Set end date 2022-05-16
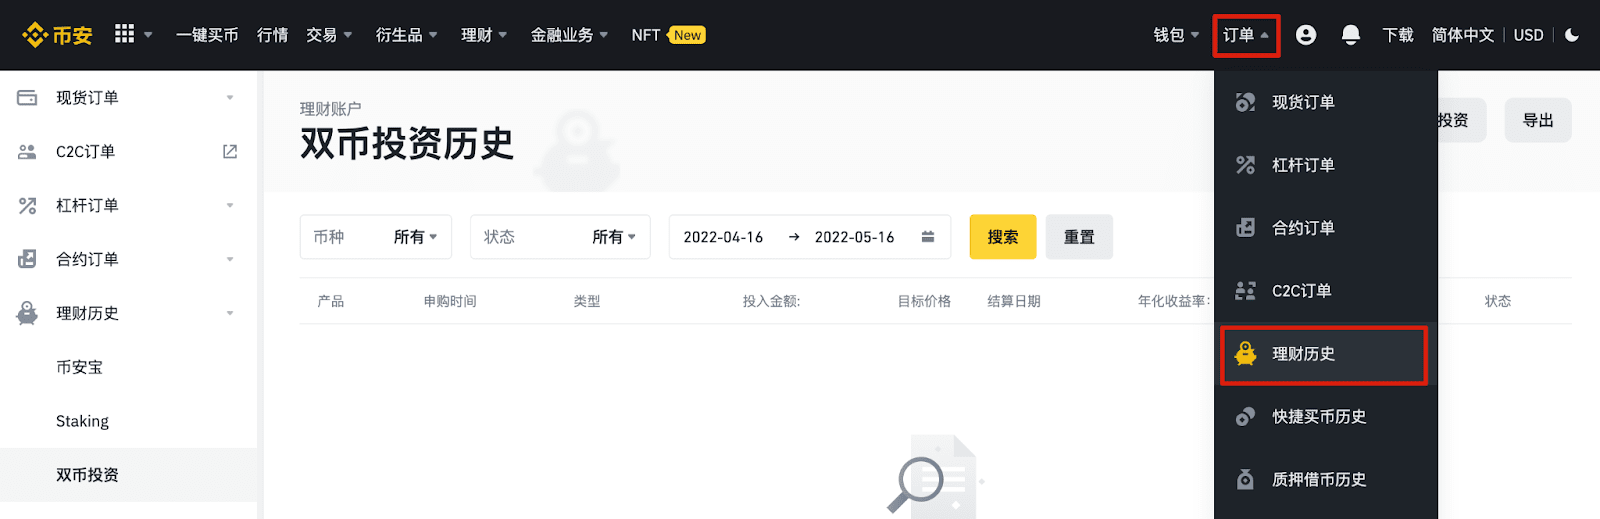The width and height of the screenshot is (1600, 519). pos(854,237)
